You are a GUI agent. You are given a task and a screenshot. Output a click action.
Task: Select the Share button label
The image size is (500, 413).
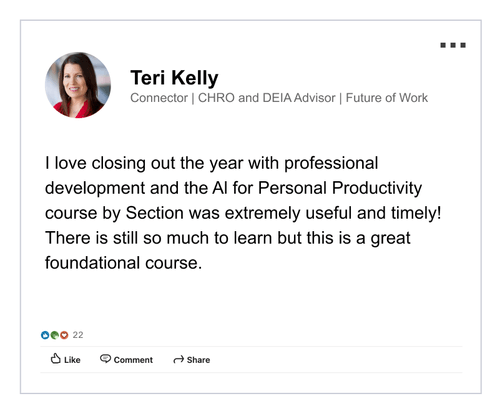point(198,360)
